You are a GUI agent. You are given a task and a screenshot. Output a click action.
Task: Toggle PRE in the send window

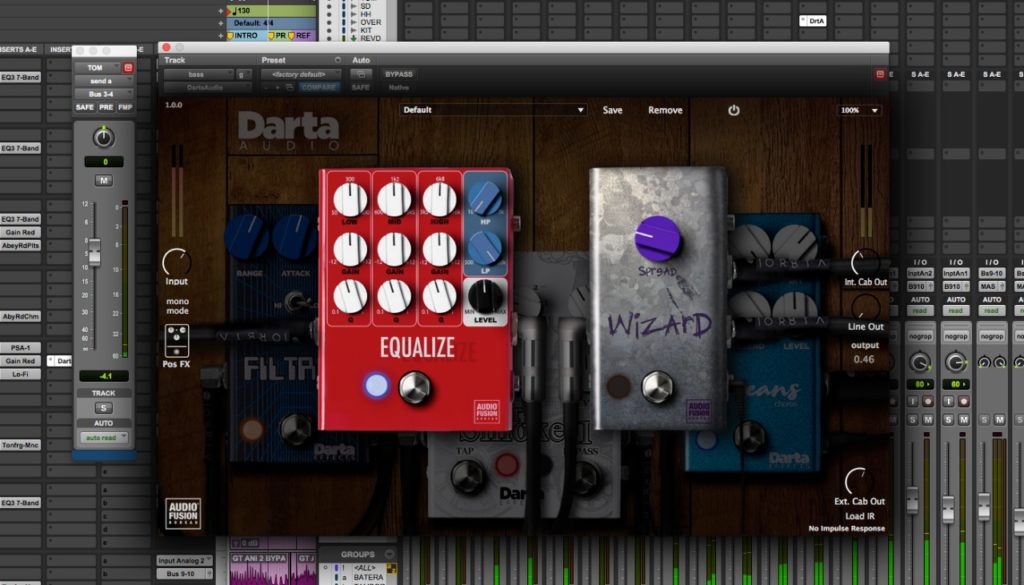pyautogui.click(x=106, y=107)
